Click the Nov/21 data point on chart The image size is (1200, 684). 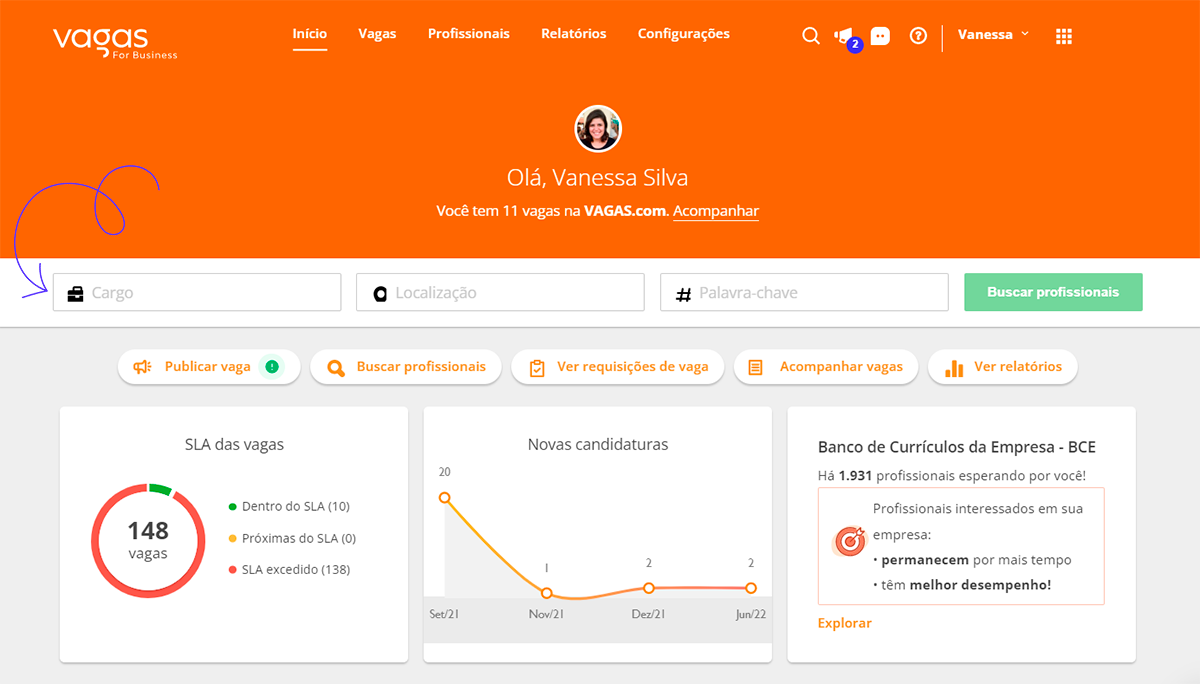pyautogui.click(x=546, y=594)
